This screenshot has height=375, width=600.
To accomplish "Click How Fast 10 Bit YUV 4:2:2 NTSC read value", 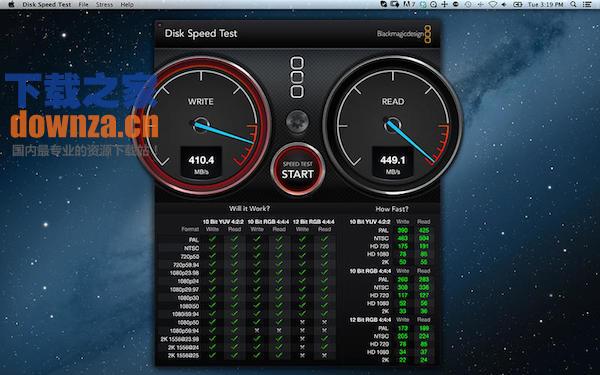I will pos(424,238).
